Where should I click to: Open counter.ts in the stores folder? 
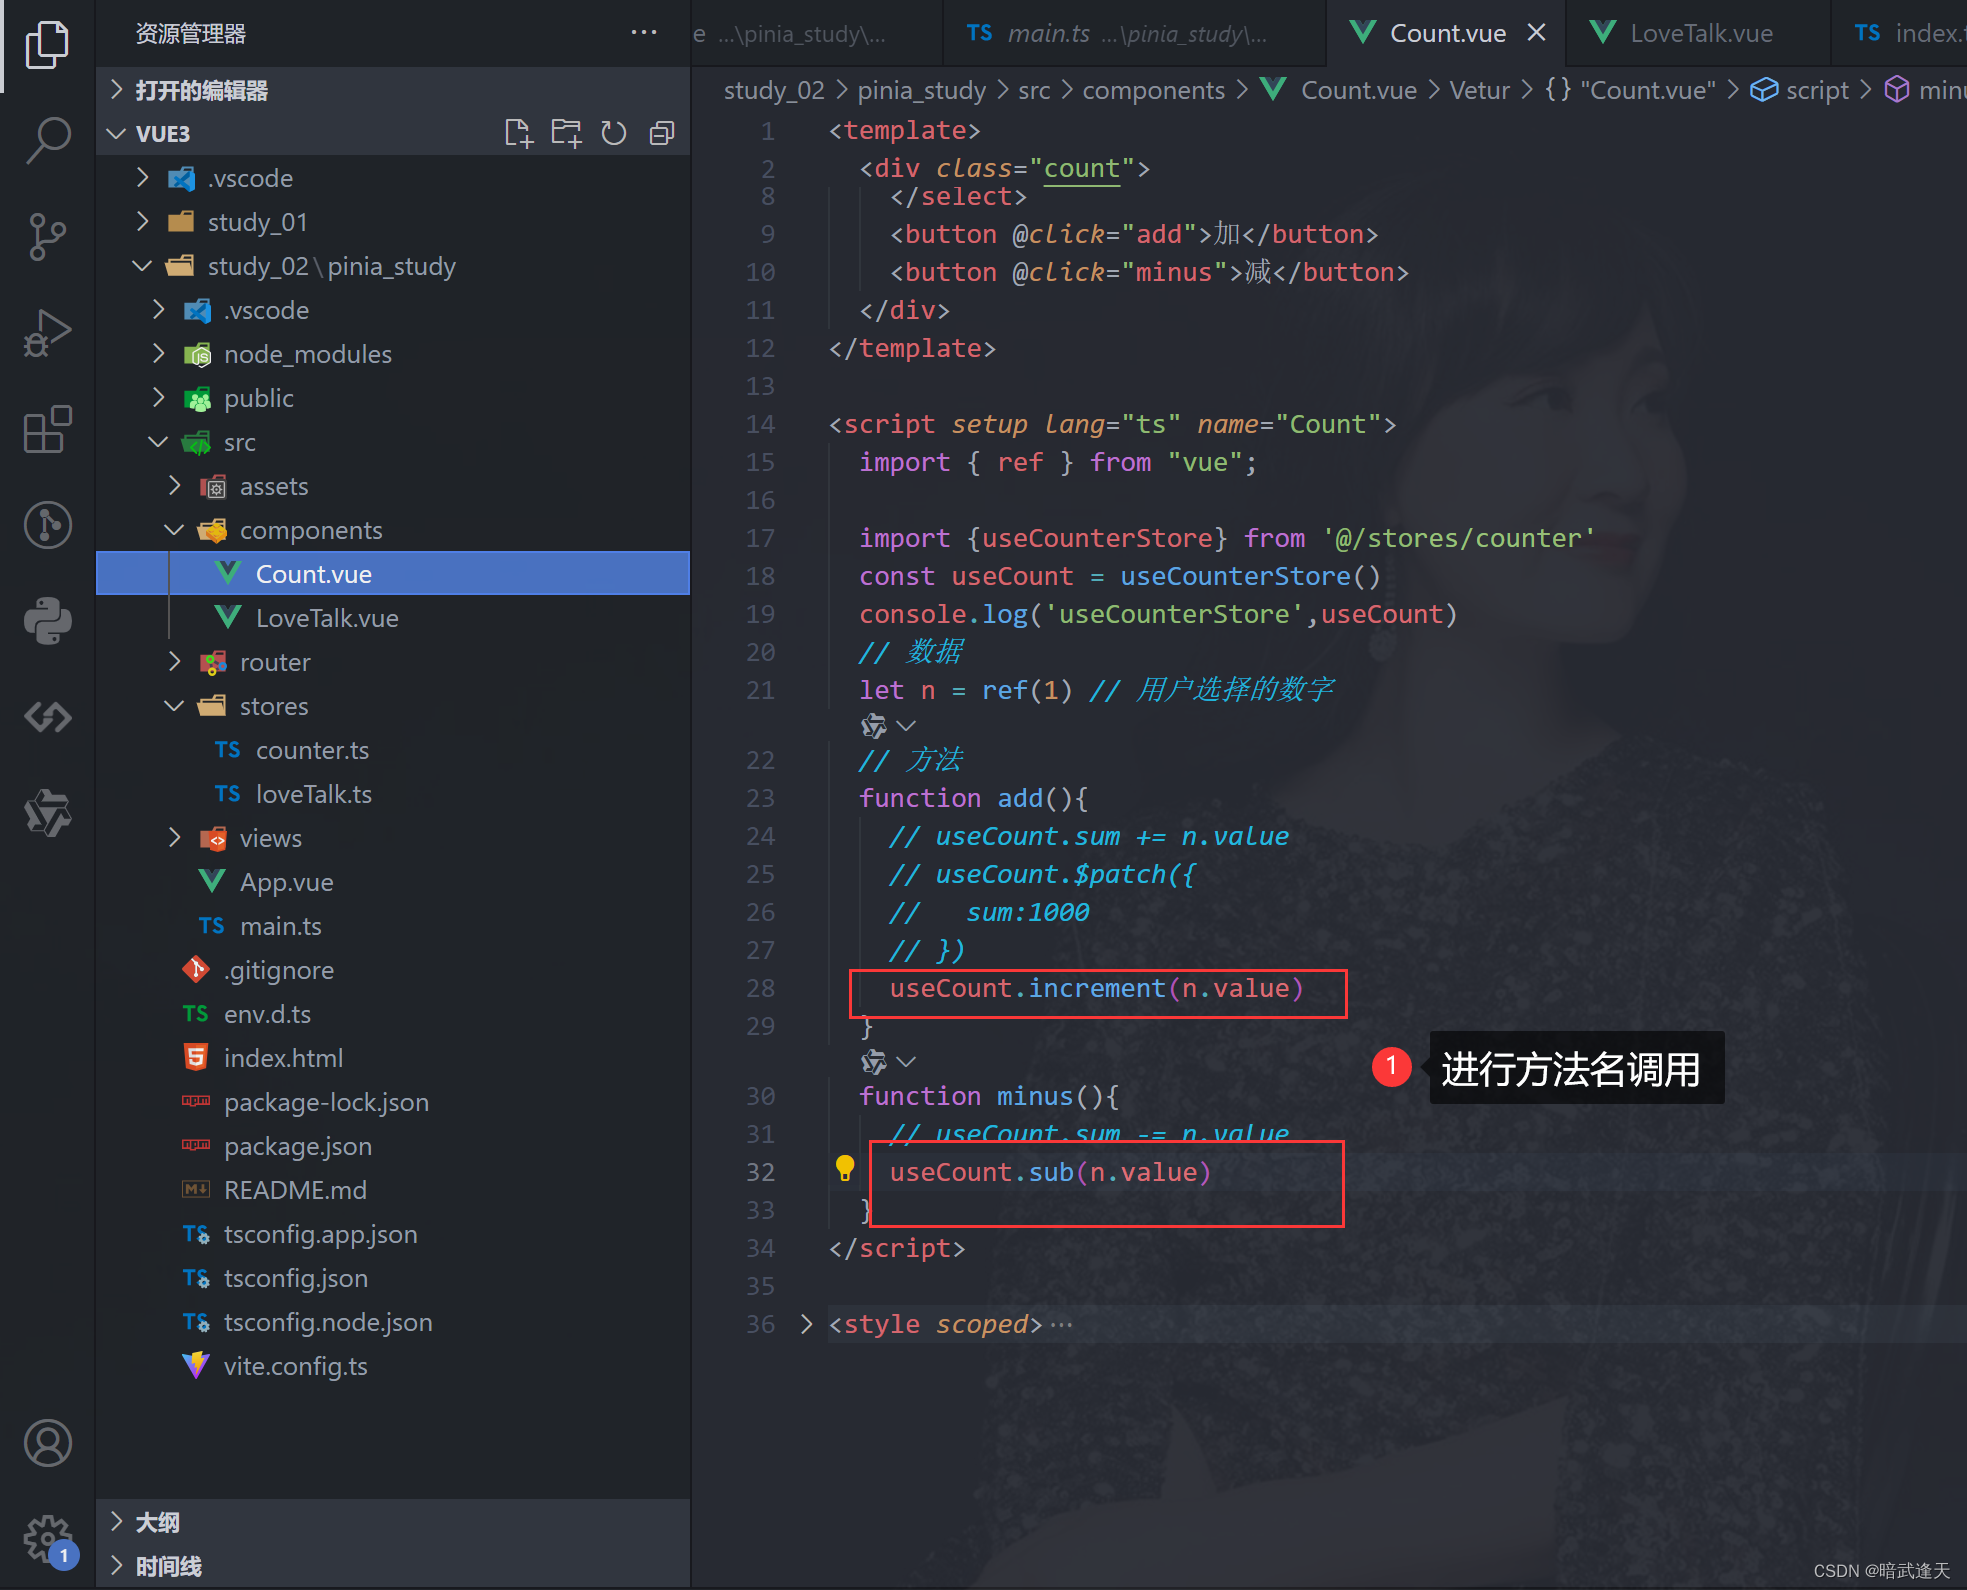[393, 750]
